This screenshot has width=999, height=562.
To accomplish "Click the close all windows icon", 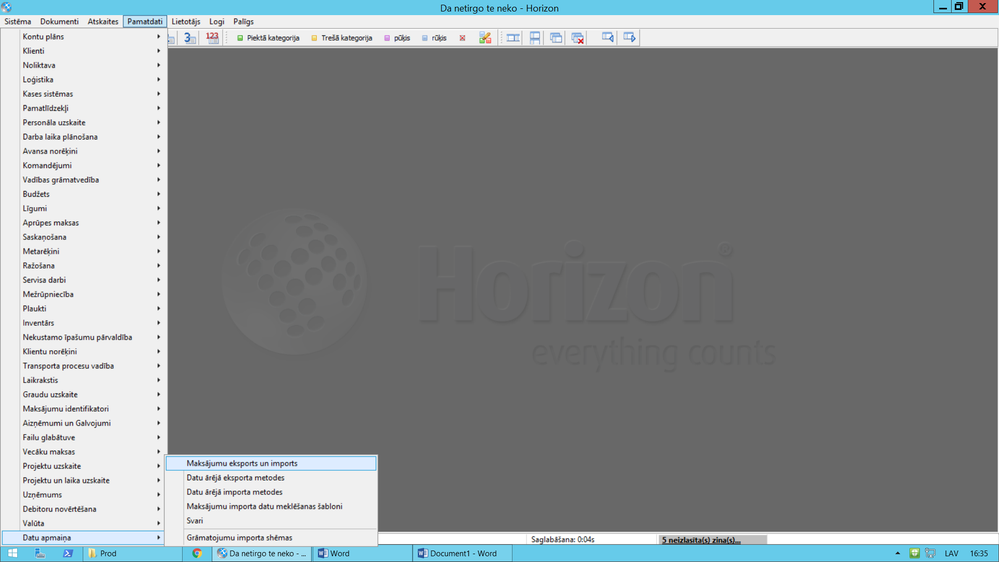I will click(578, 38).
